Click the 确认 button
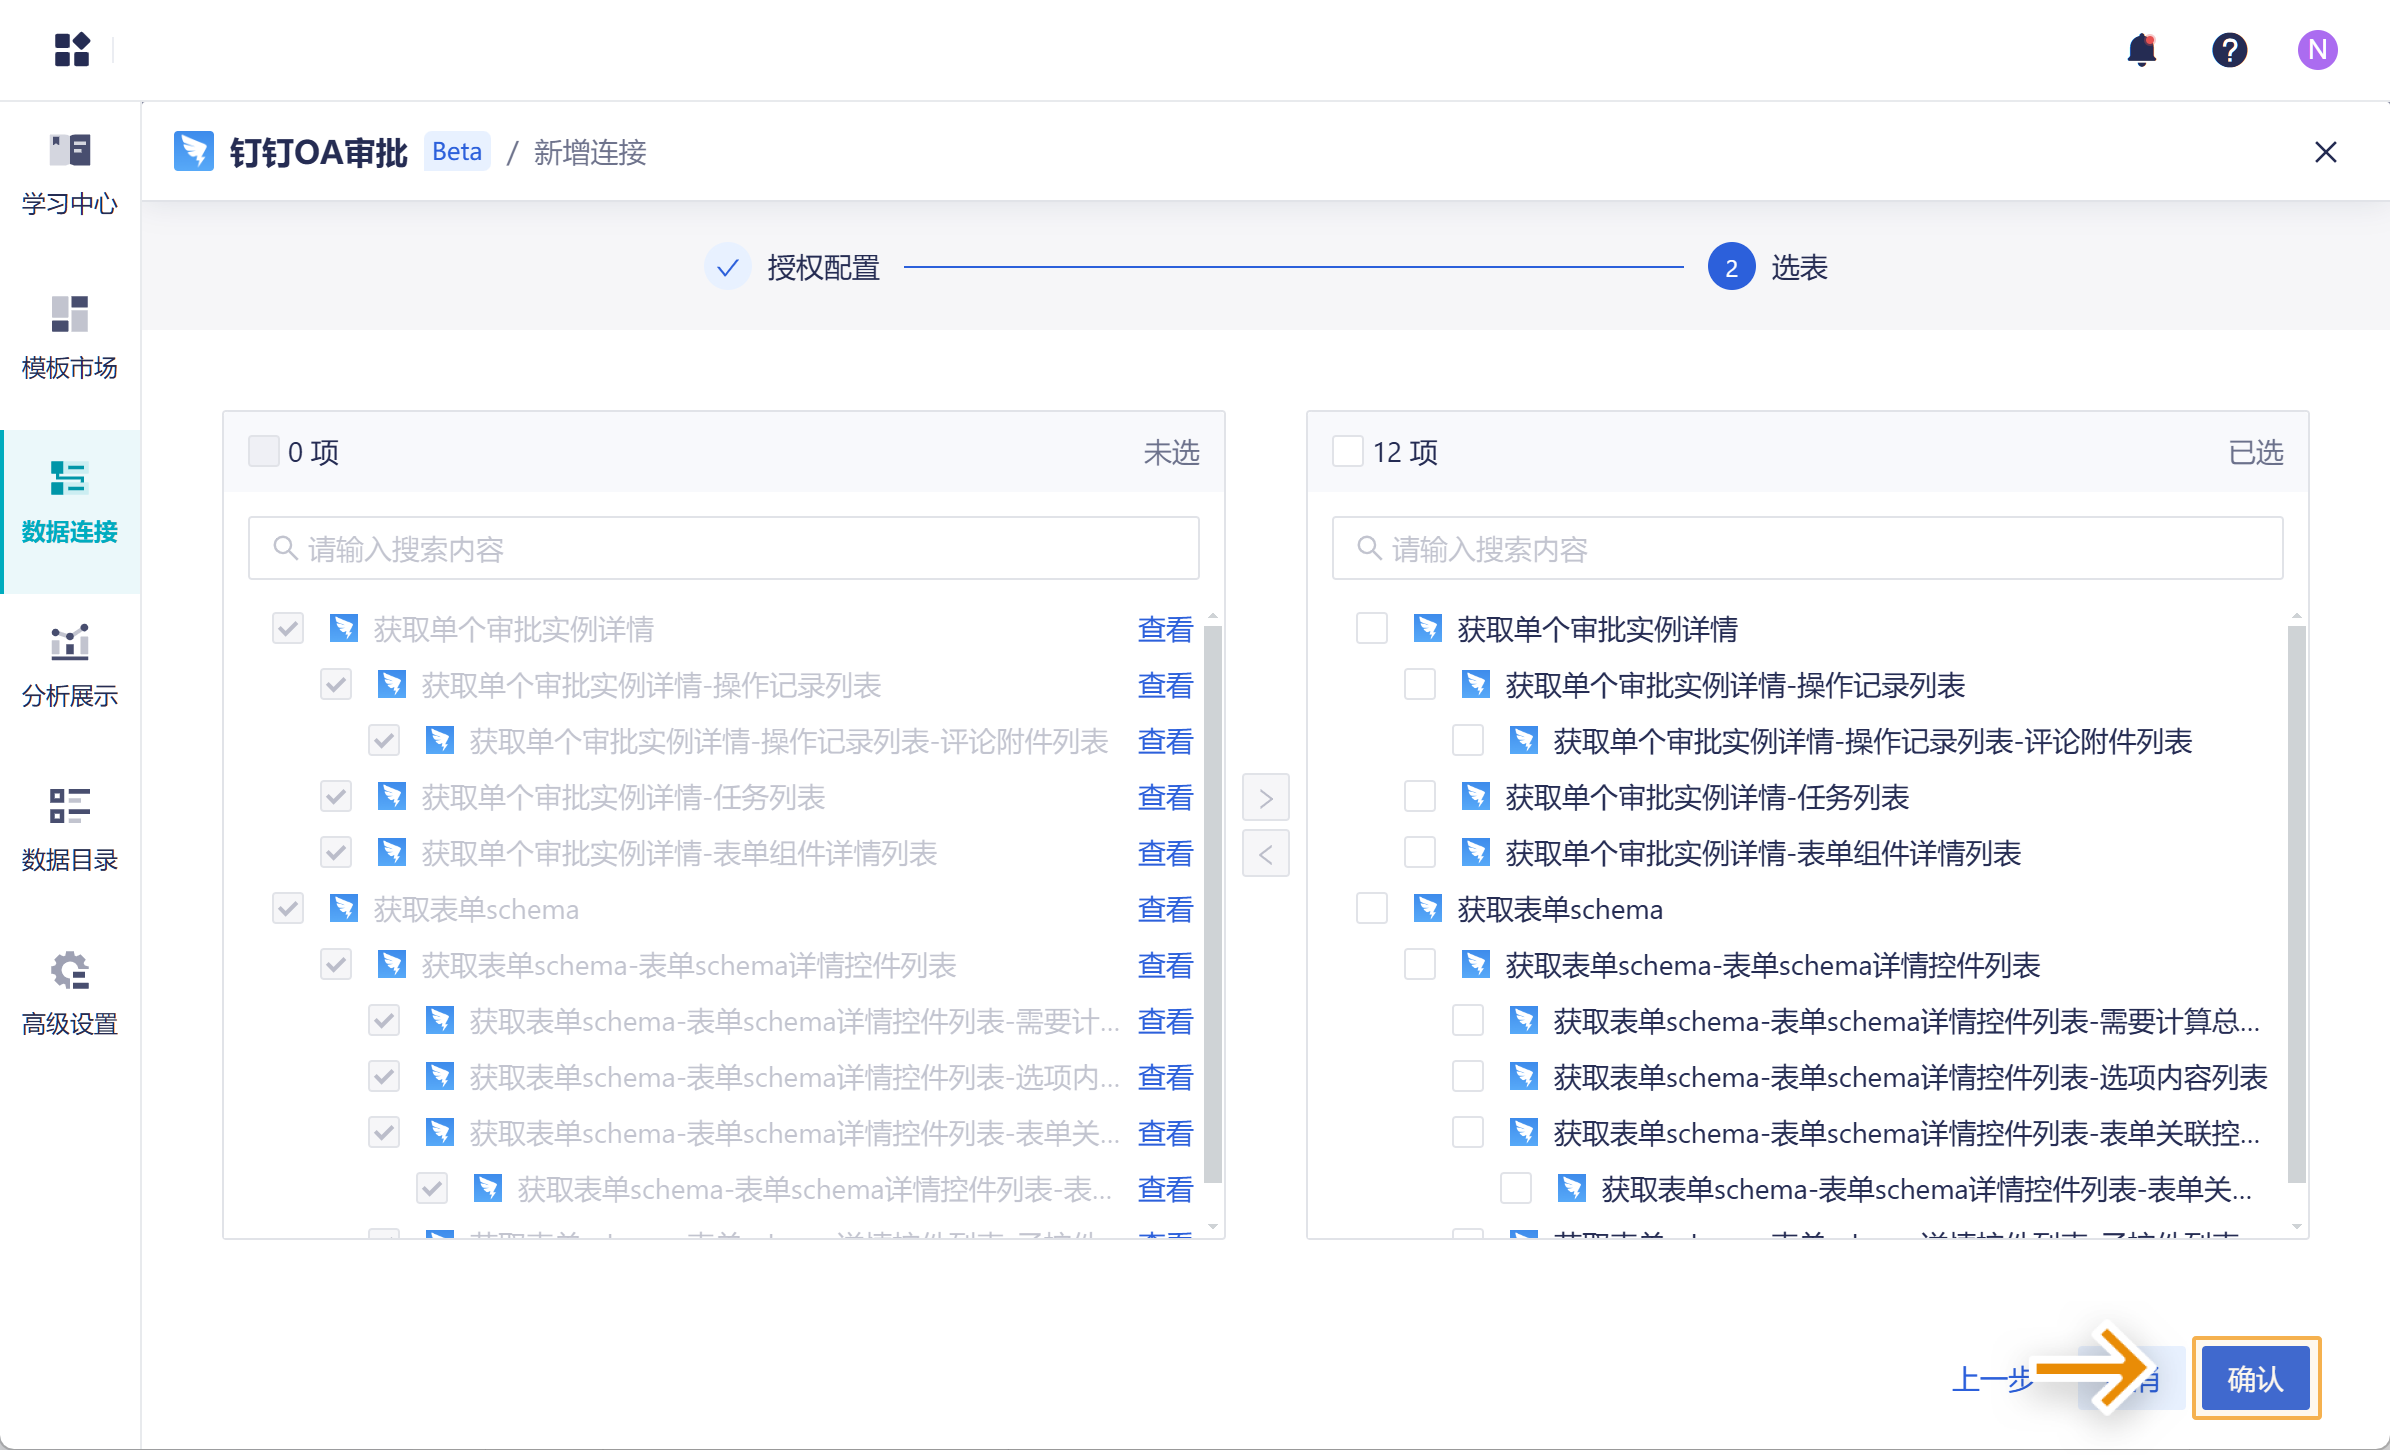2390x1455 pixels. [x=2255, y=1379]
